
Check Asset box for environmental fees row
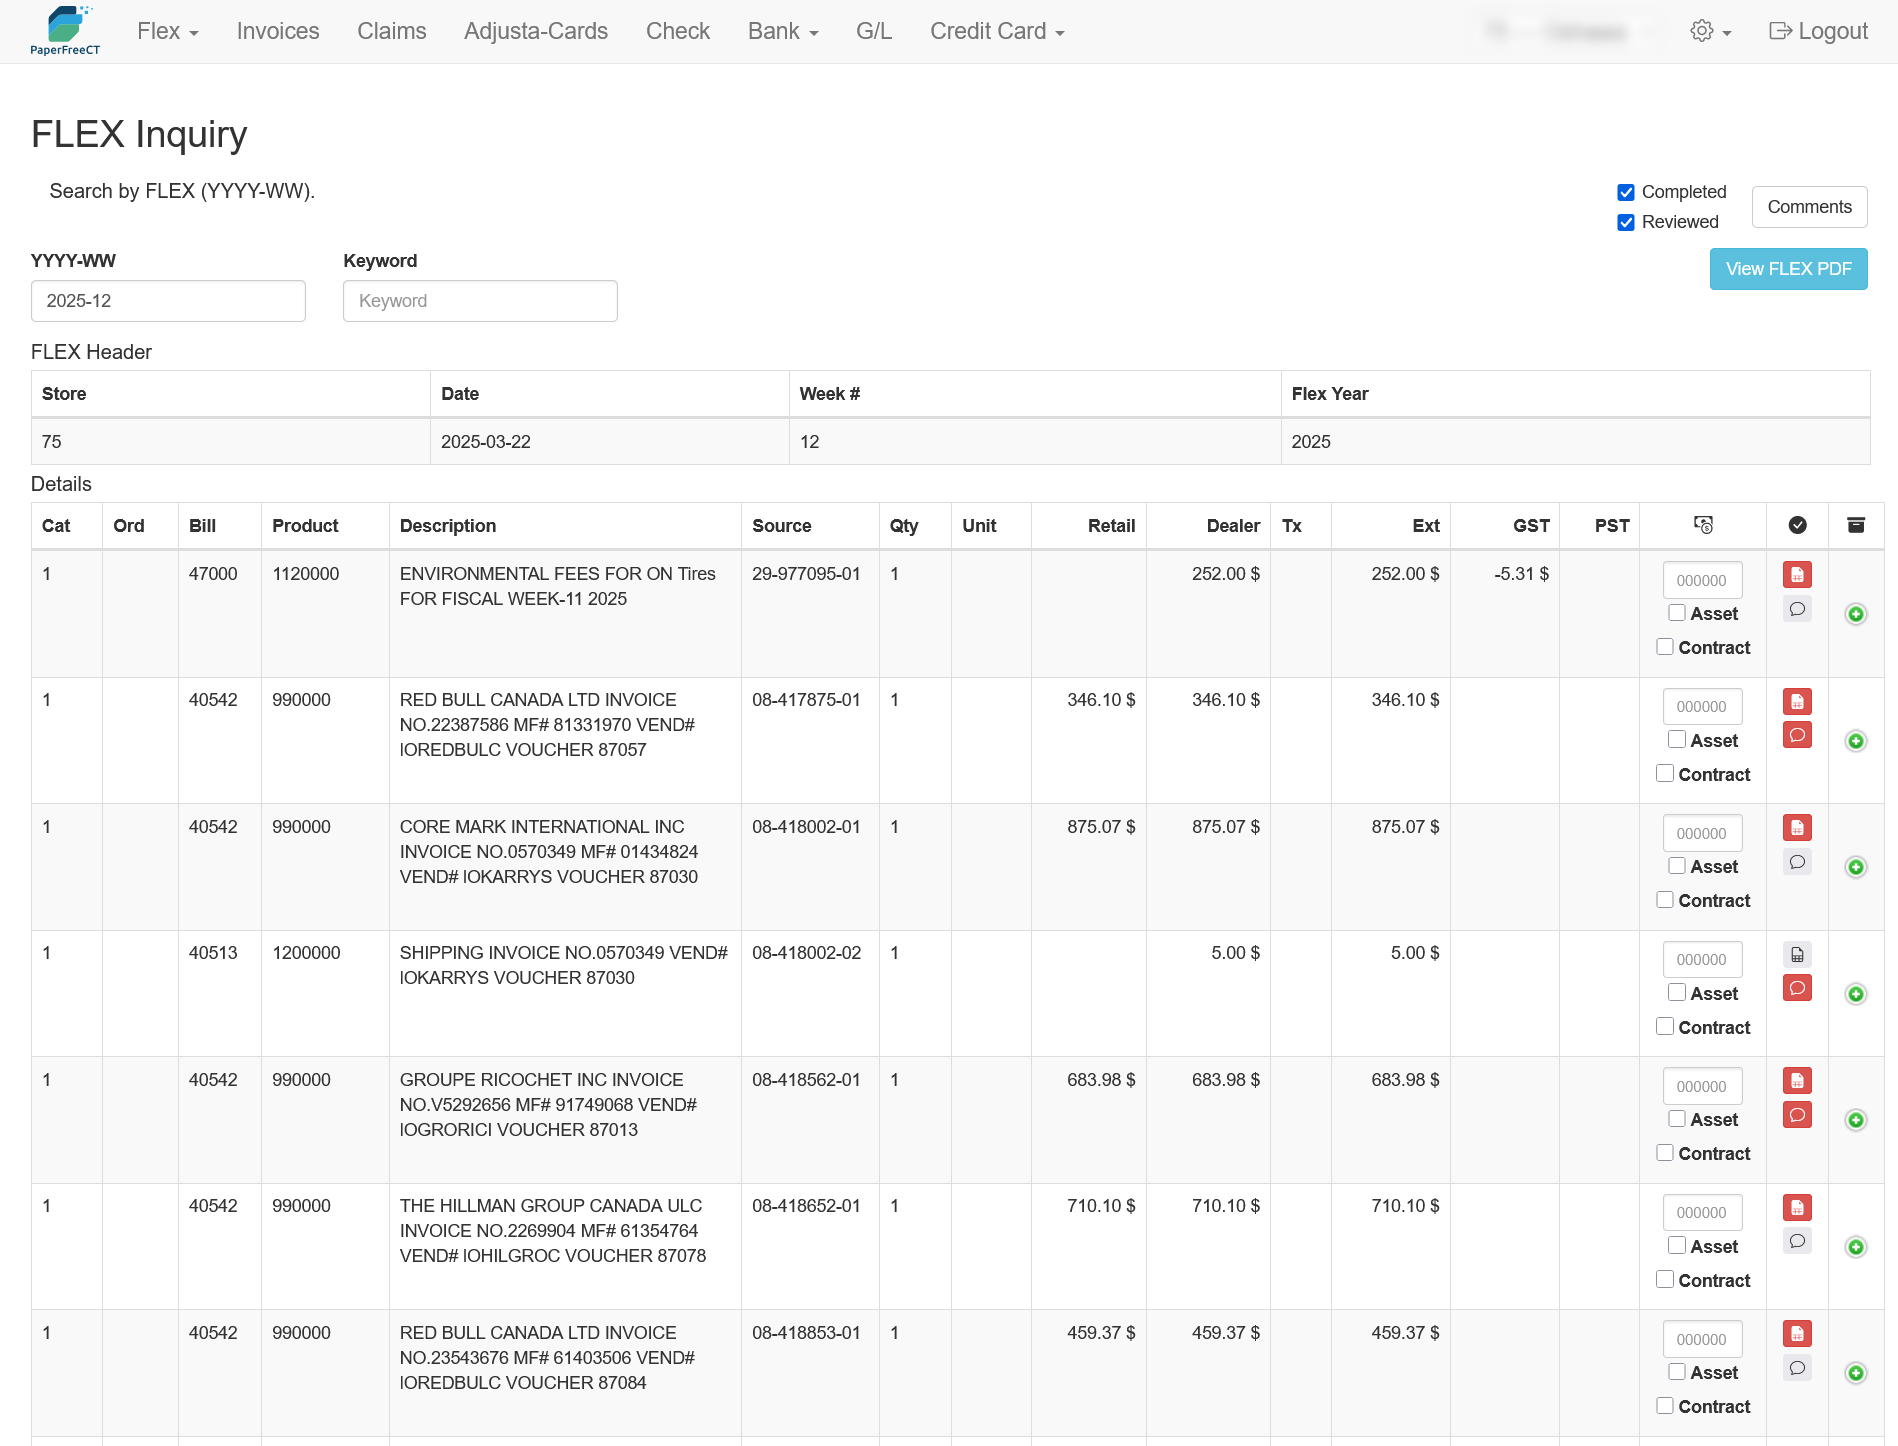click(1677, 613)
